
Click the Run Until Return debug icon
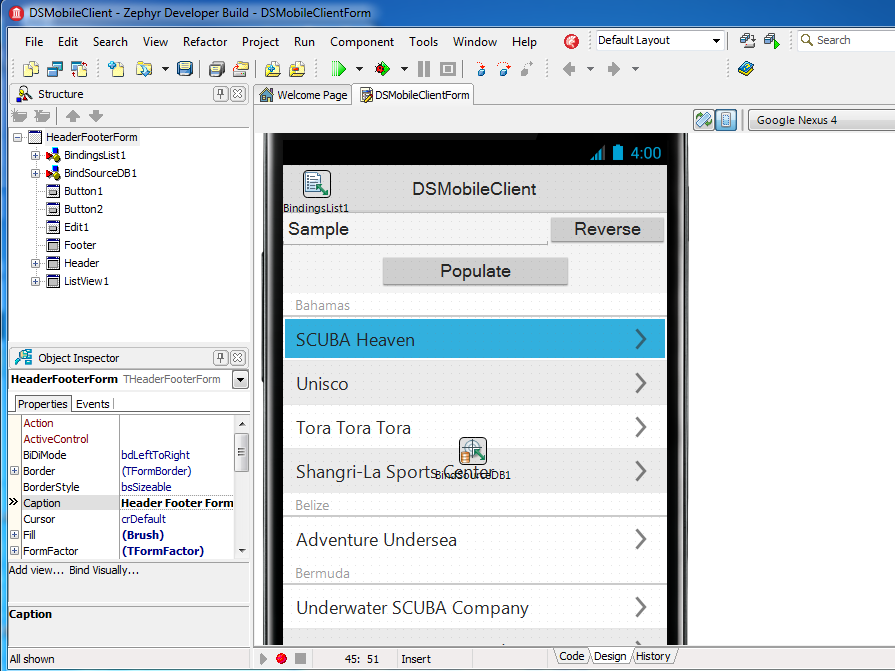[x=526, y=69]
